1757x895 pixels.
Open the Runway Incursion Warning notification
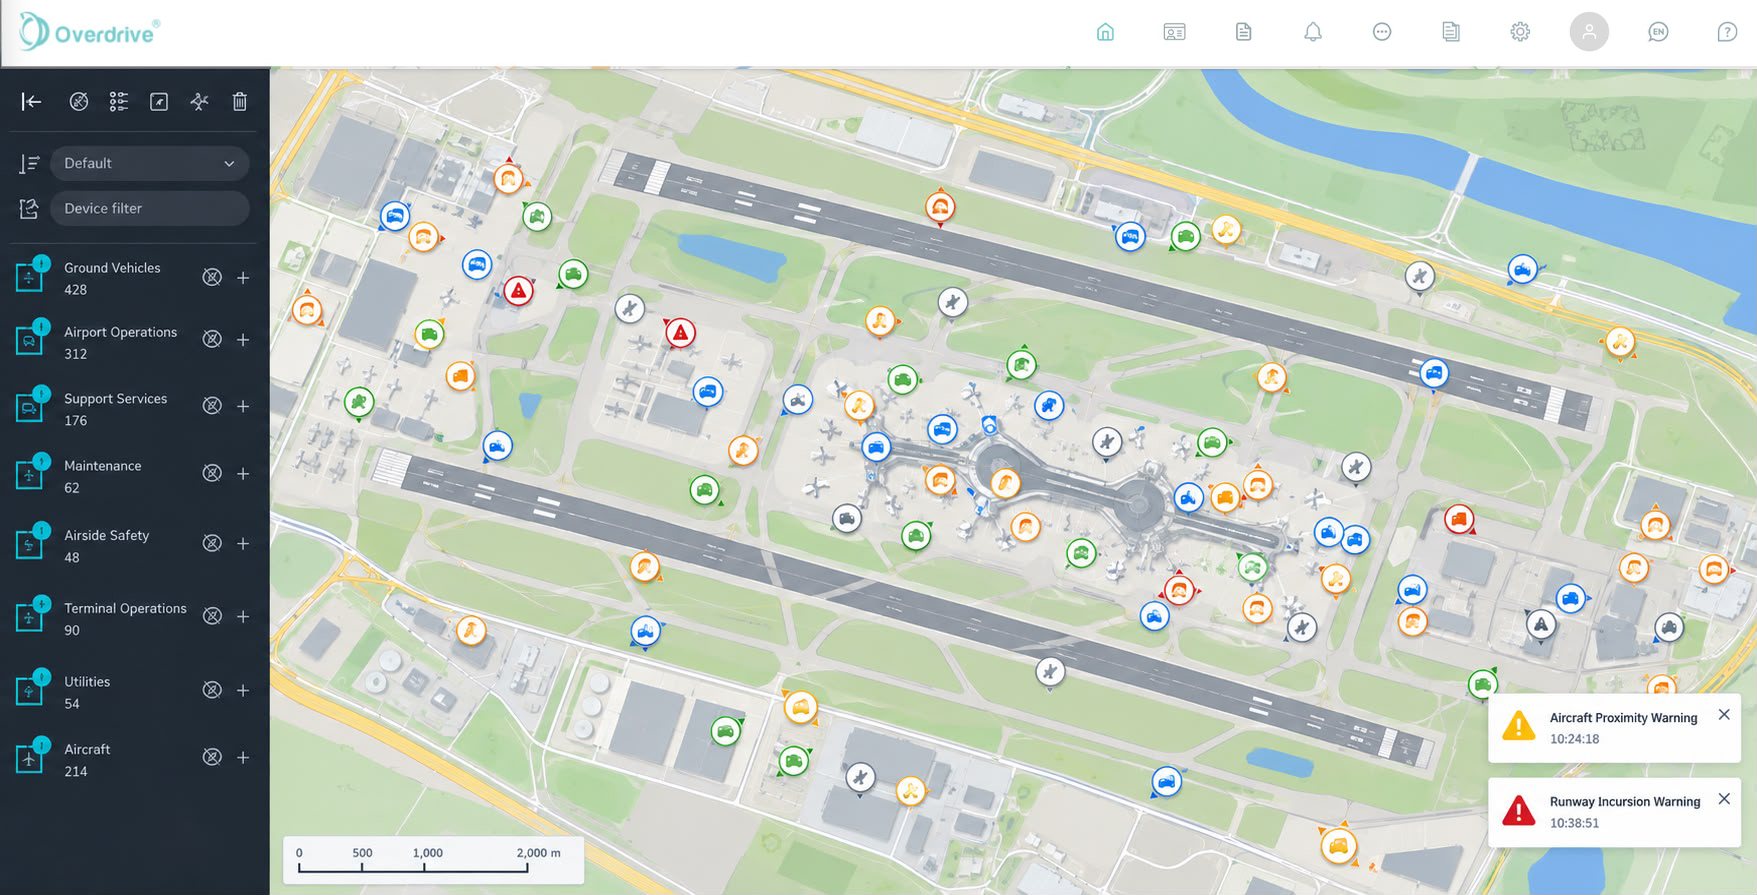1614,812
